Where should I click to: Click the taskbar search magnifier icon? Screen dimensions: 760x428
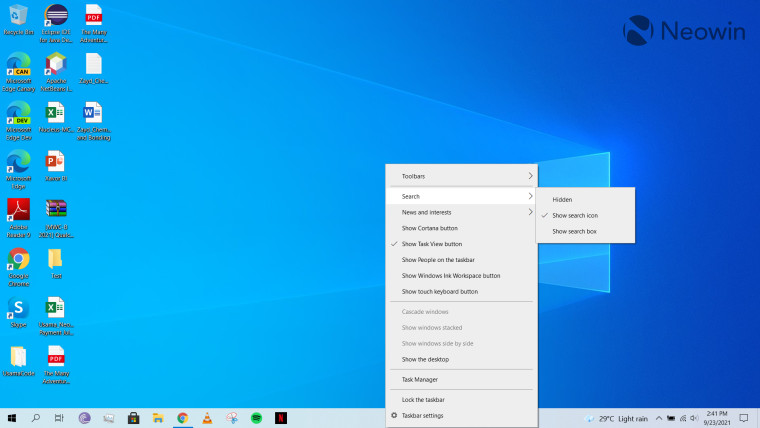35,418
